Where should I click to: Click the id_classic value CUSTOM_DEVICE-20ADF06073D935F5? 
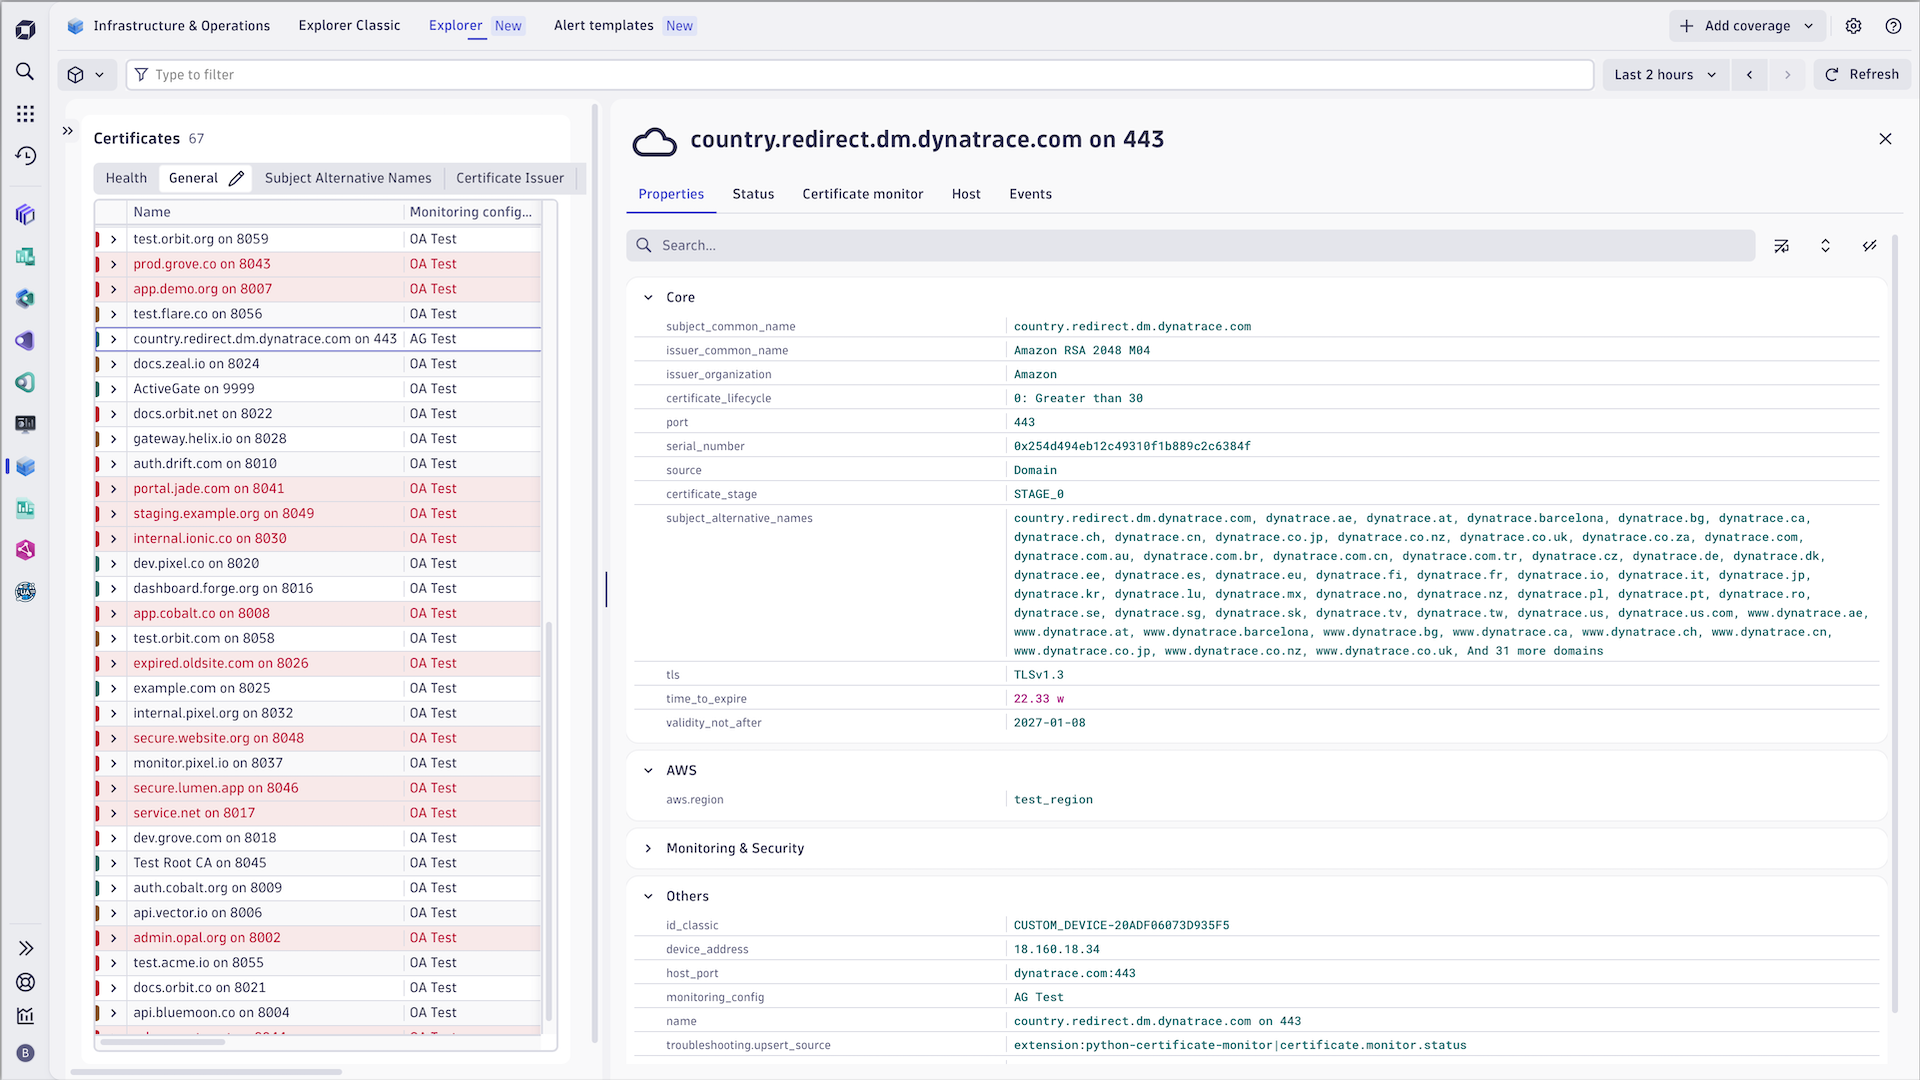coord(1121,926)
